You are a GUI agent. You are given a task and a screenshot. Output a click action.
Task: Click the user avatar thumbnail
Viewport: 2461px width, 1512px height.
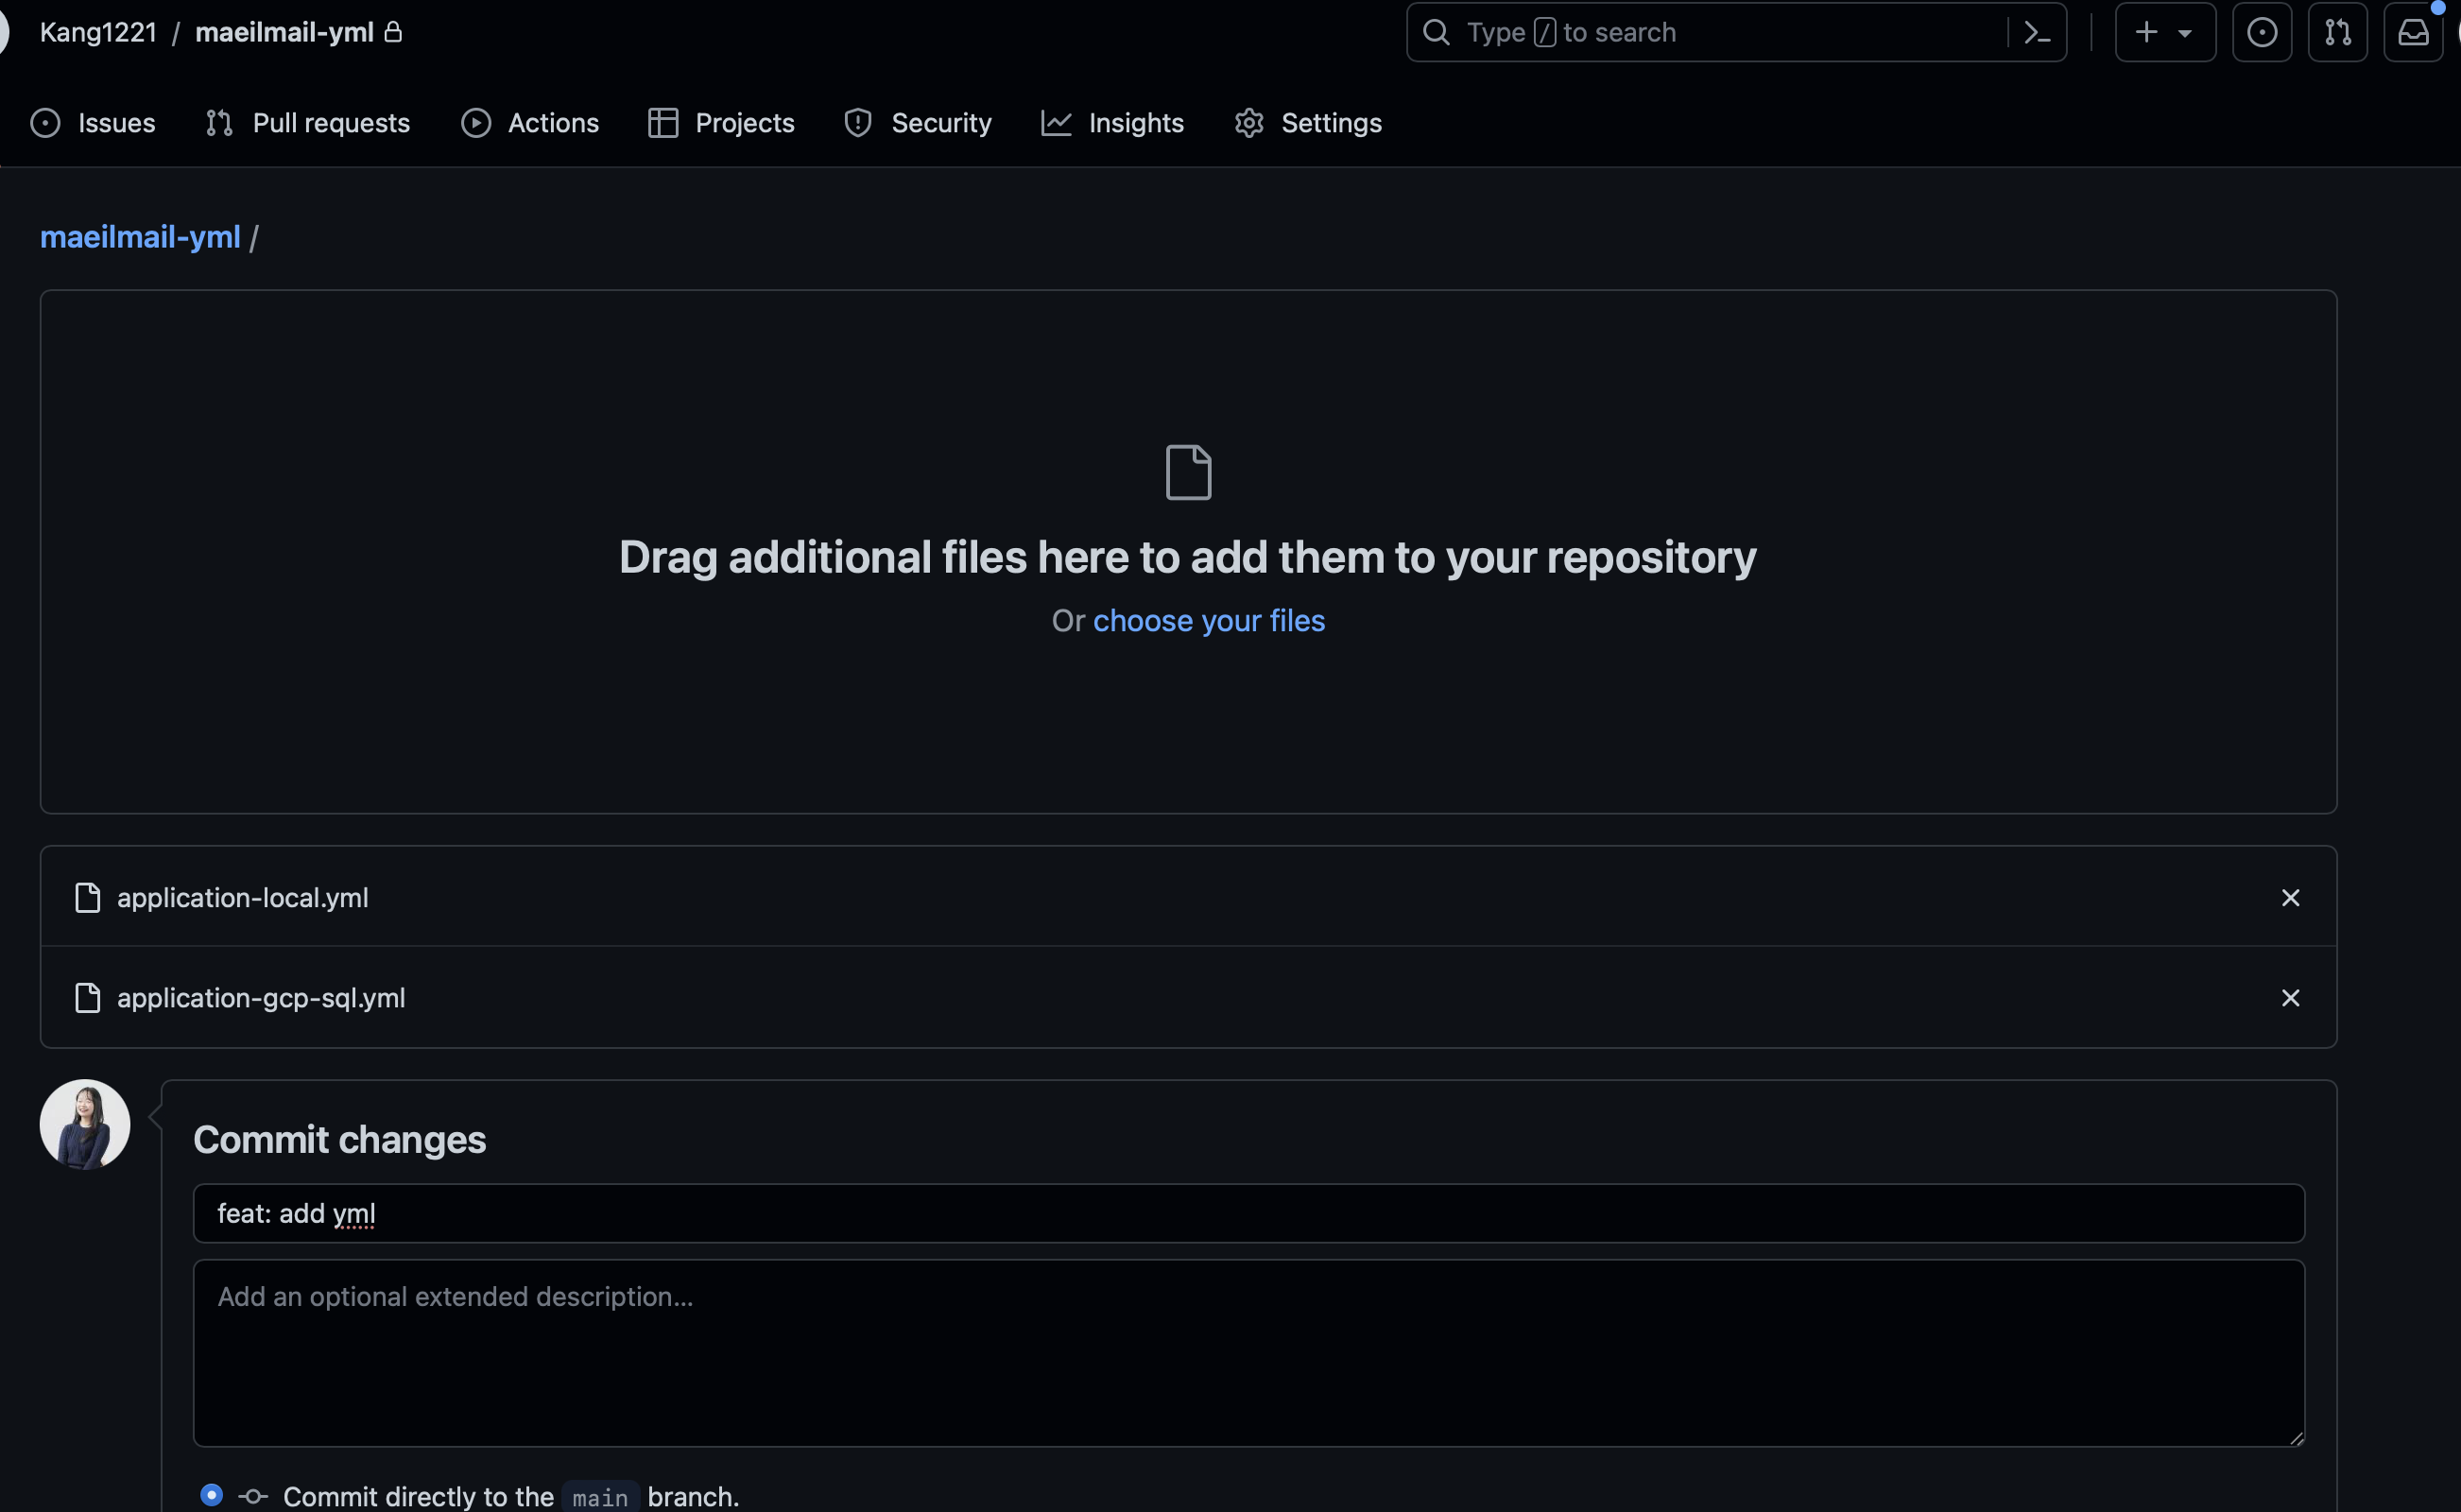[85, 1124]
